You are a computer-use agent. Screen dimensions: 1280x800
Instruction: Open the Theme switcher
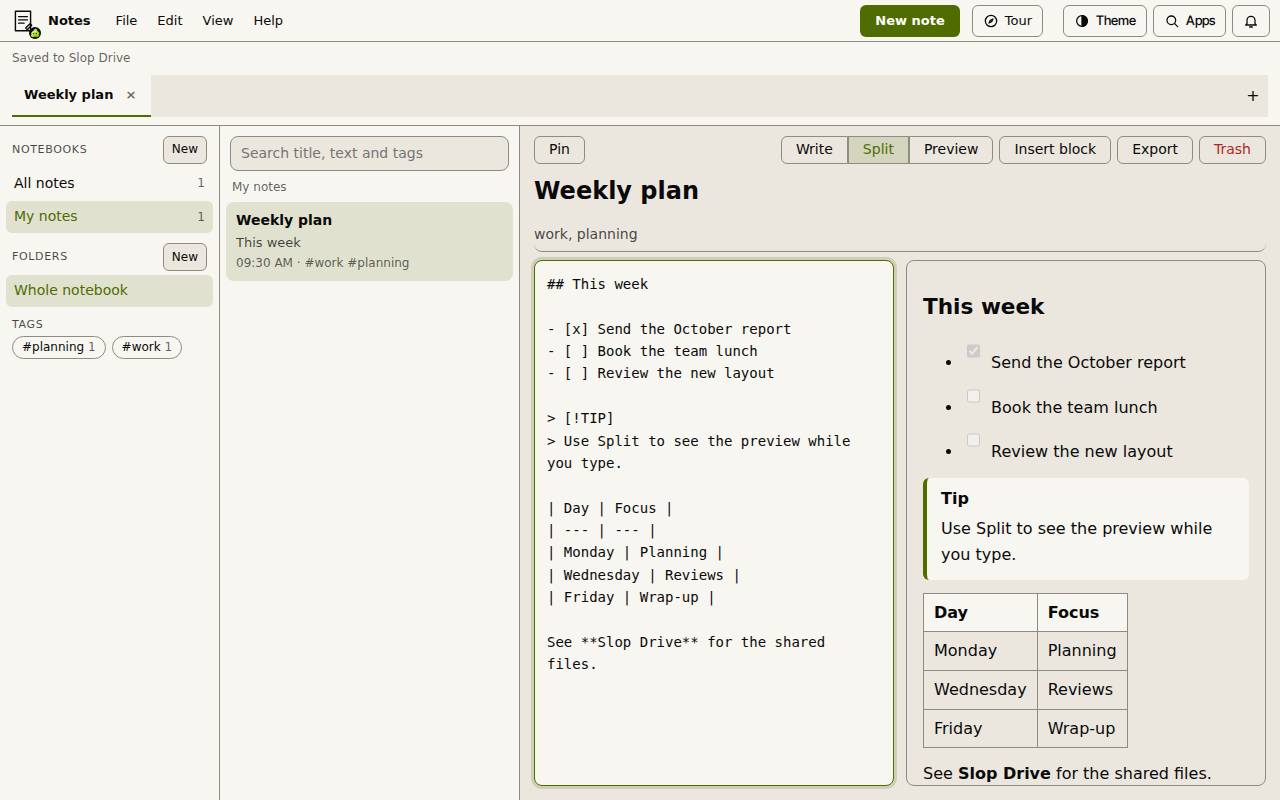pos(1106,21)
